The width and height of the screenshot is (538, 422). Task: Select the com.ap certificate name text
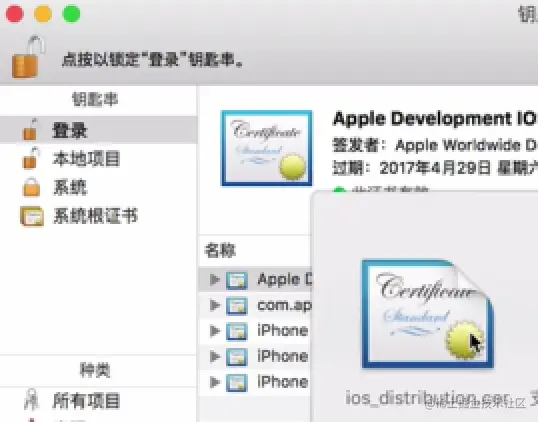284,305
